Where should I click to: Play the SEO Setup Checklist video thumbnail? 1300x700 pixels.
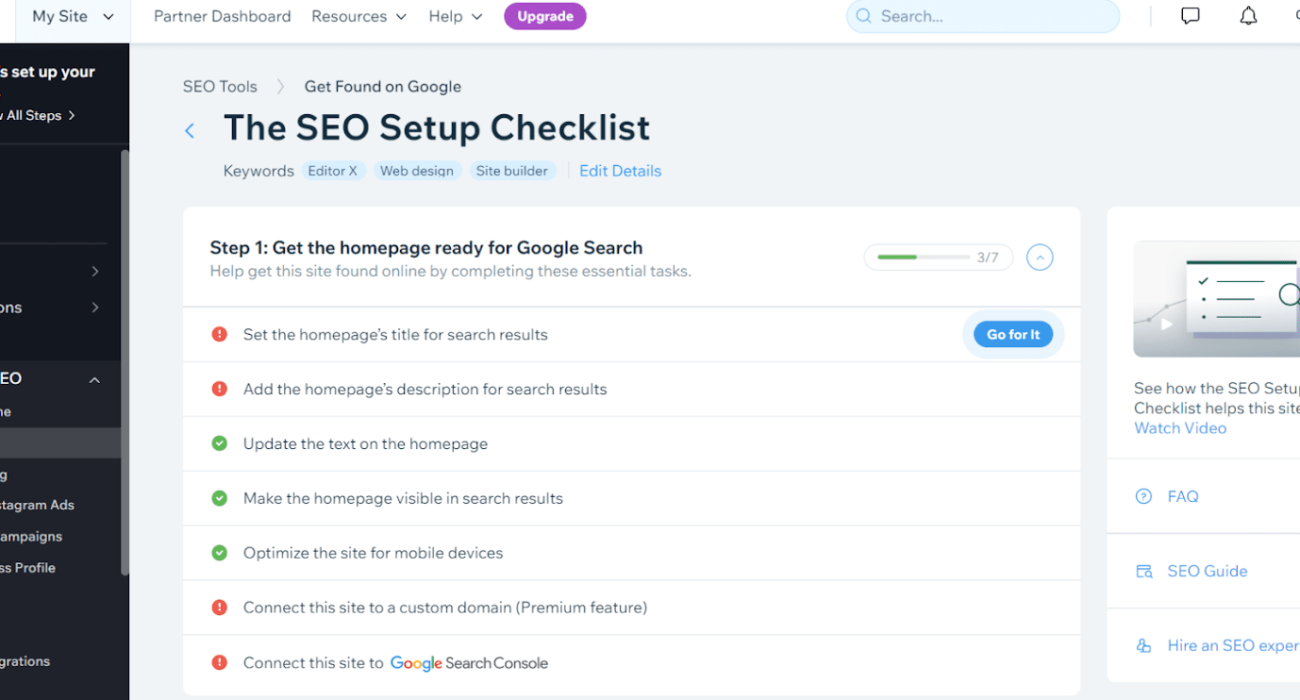click(x=1216, y=299)
